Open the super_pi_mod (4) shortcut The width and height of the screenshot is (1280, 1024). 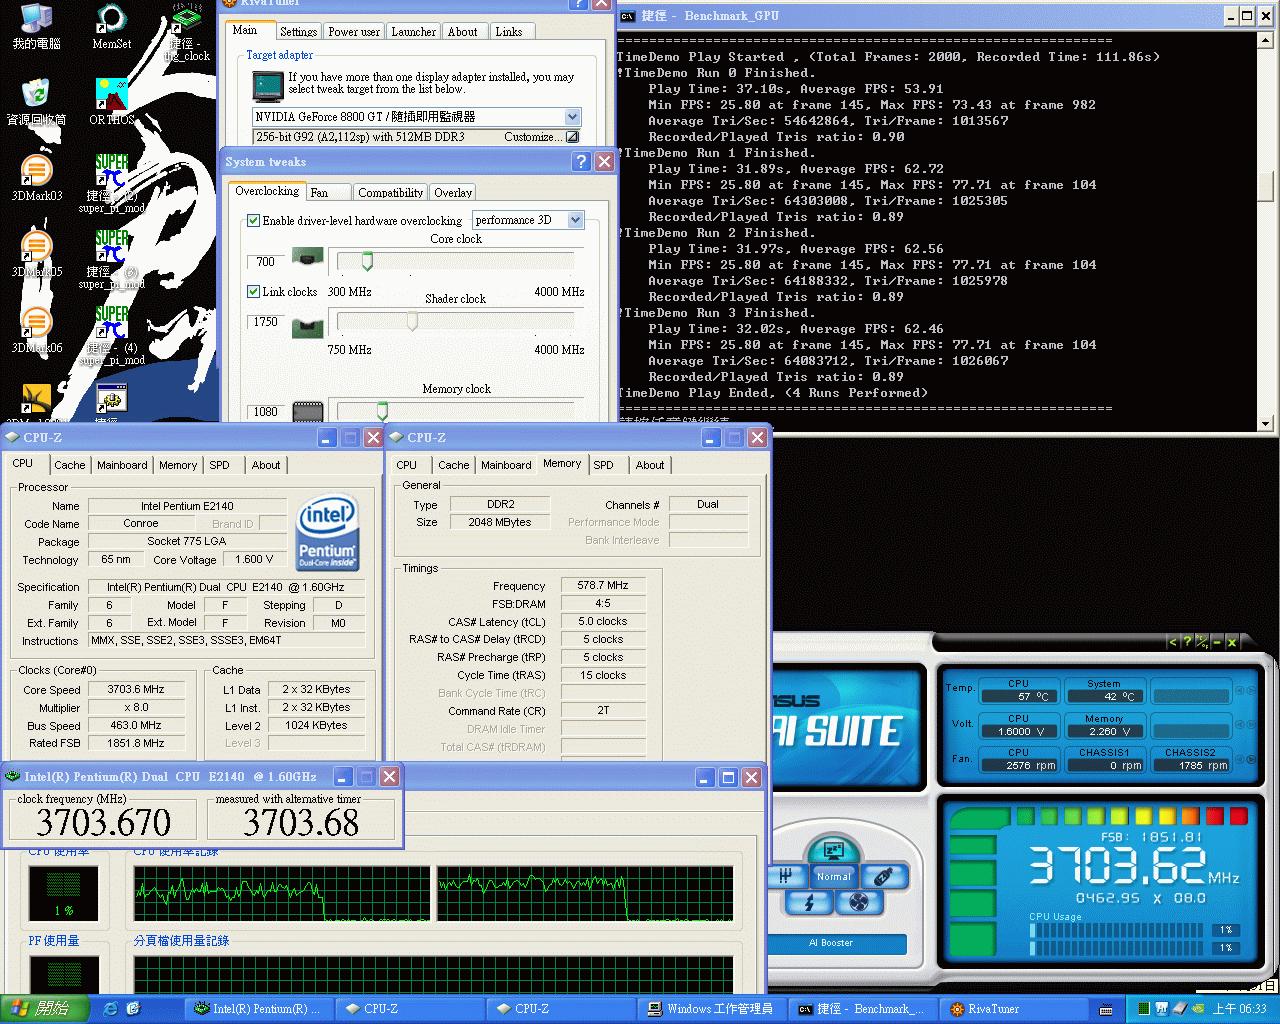pos(111,336)
